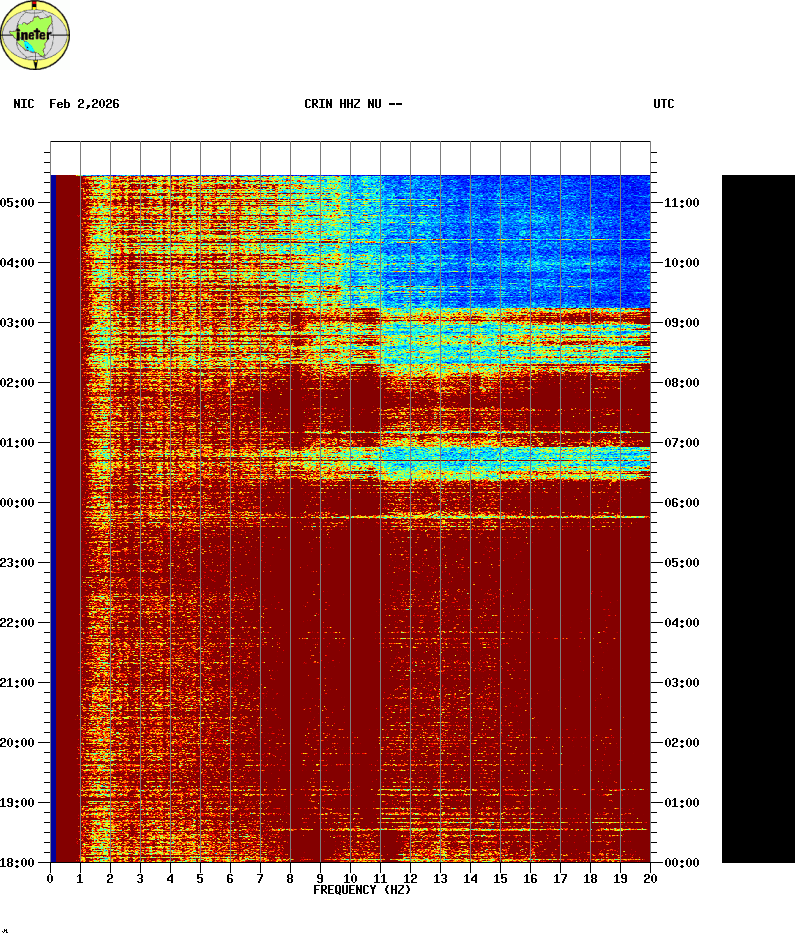Click the 21:00 time label
Screen dimensions: 802x942
pos(18,682)
